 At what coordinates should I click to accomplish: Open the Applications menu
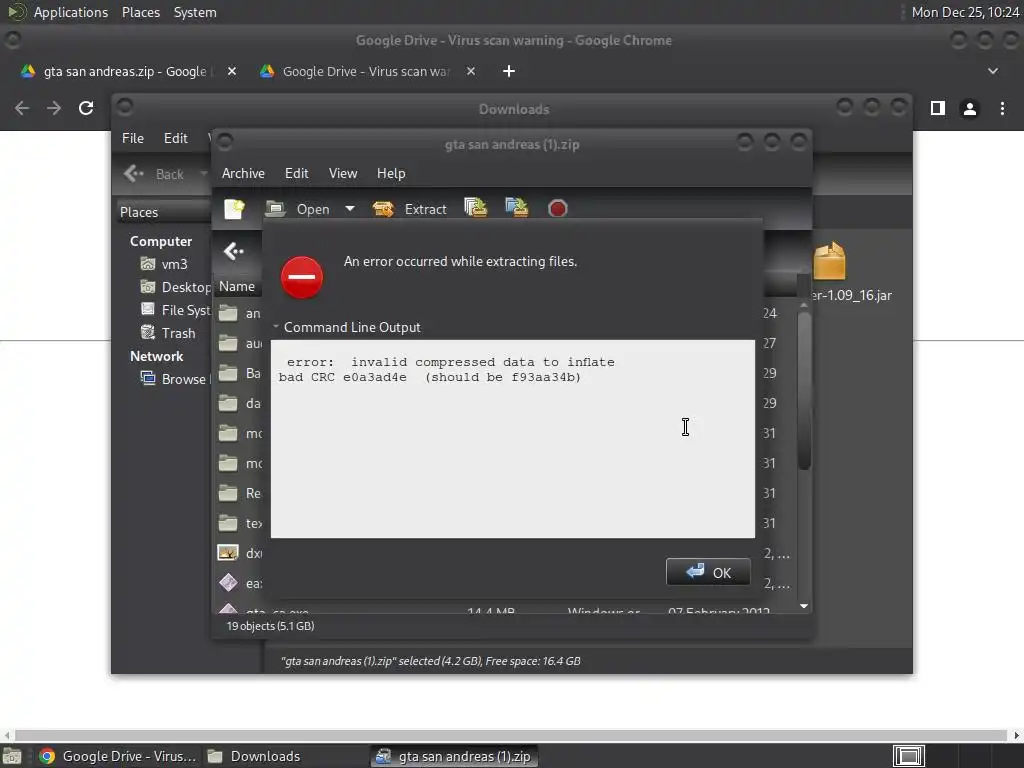[71, 12]
